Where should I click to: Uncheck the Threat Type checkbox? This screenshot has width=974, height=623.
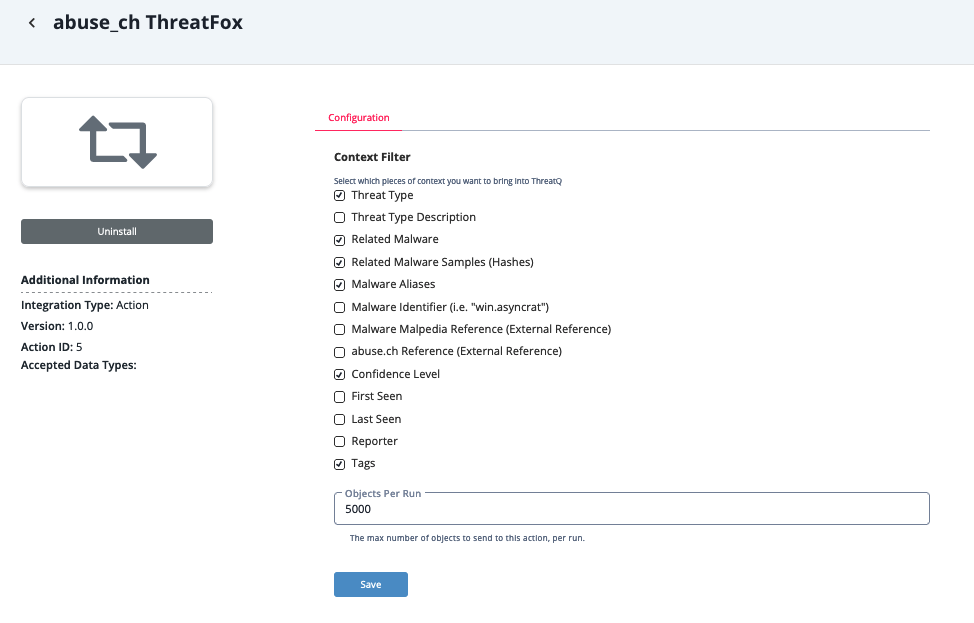339,196
